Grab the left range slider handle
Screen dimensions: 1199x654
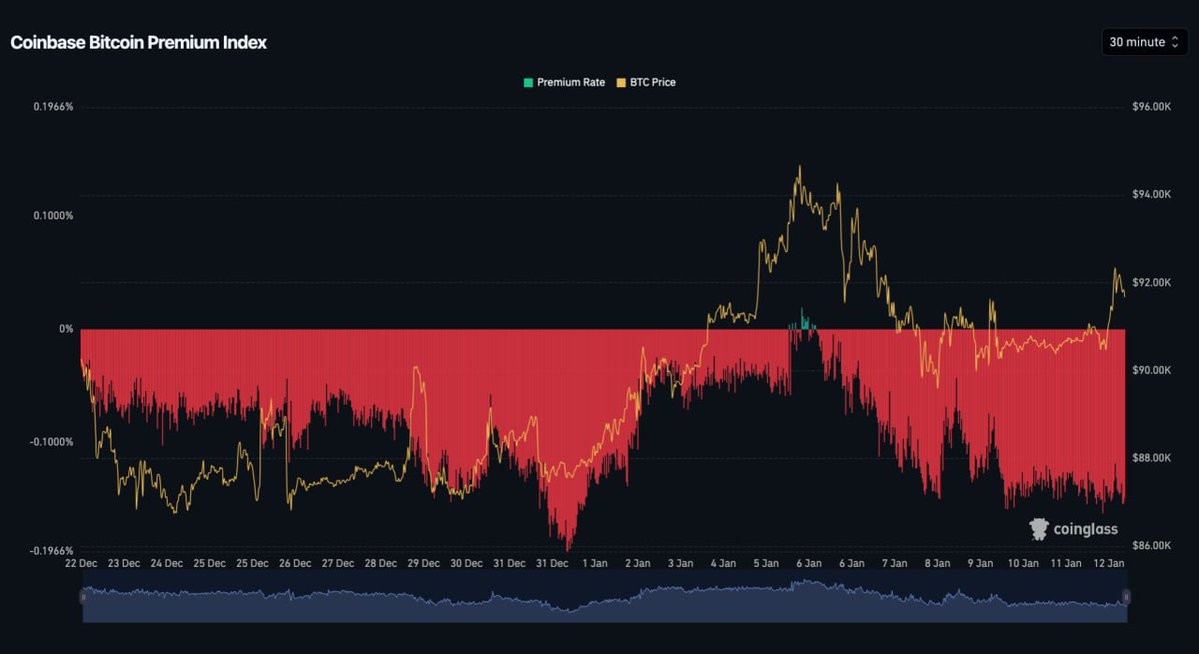(83, 597)
